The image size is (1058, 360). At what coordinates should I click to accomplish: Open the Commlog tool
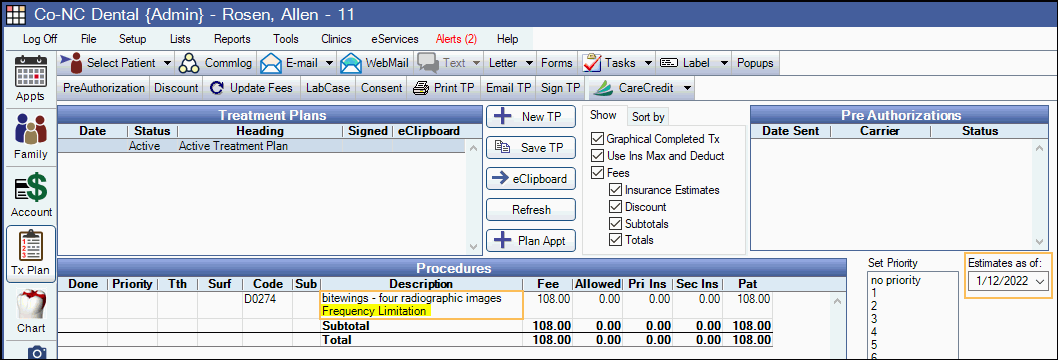[216, 63]
